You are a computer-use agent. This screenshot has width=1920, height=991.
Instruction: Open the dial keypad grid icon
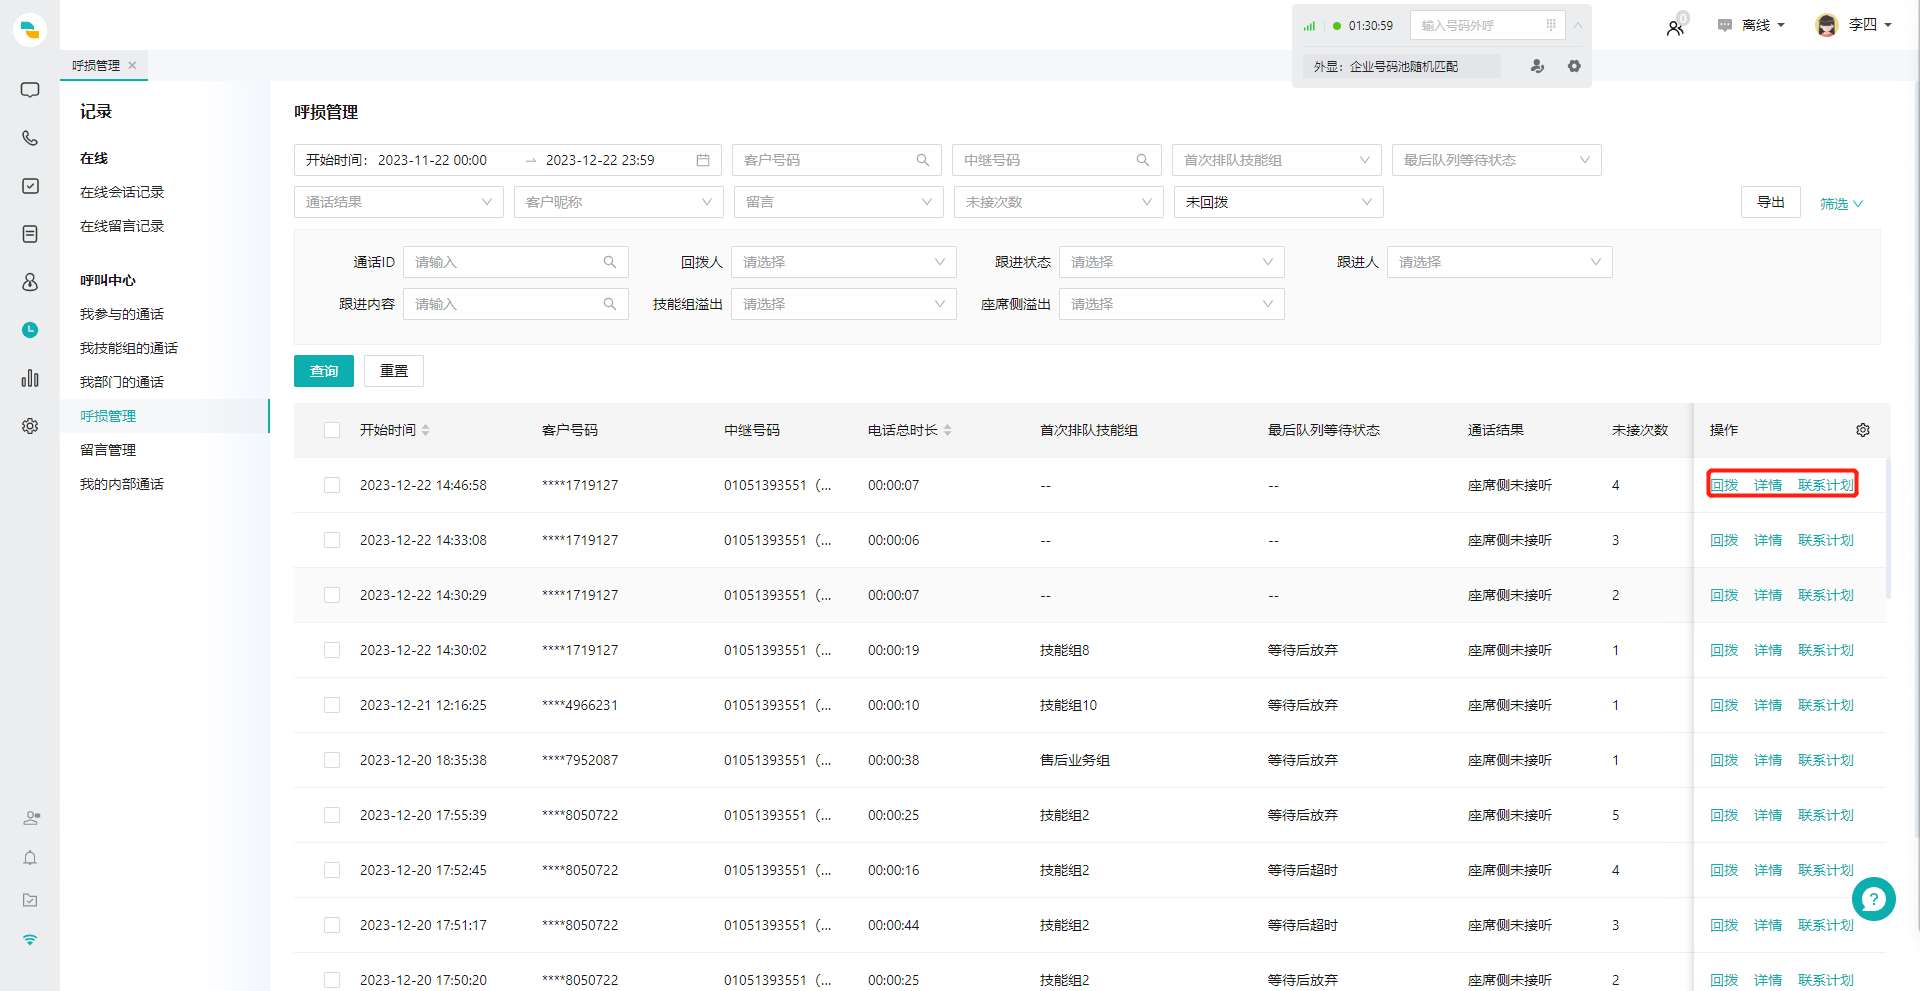1551,25
